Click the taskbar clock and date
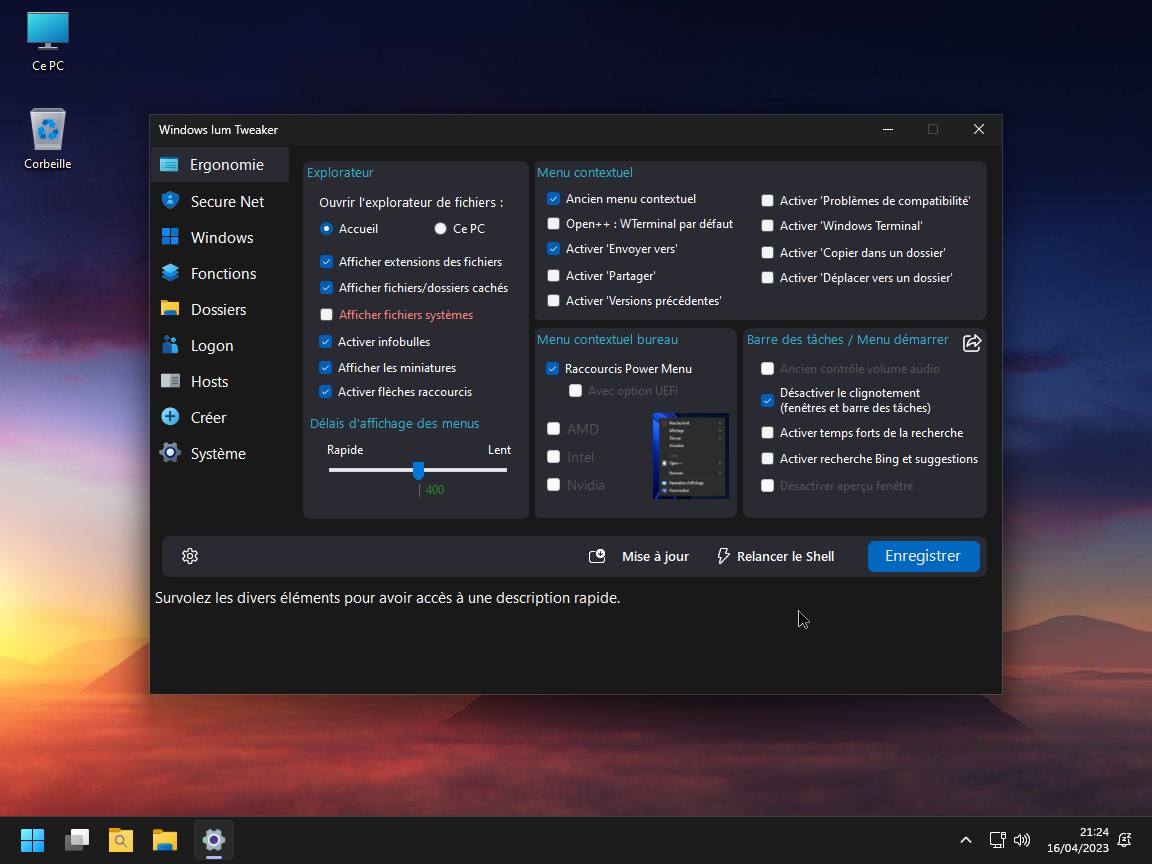The height and width of the screenshot is (864, 1152). [x=1077, y=840]
